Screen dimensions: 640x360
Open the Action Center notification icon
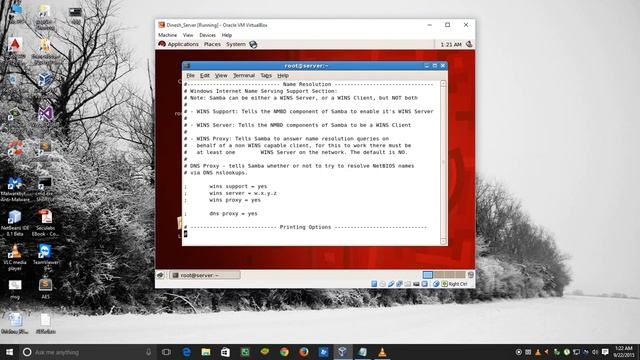click(605, 352)
